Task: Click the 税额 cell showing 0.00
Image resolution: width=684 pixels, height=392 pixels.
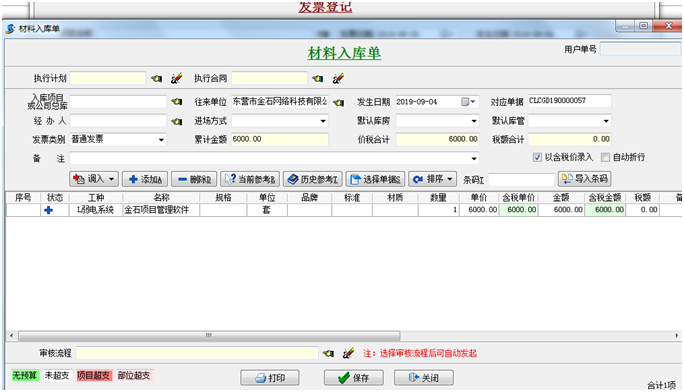Action: pos(643,210)
